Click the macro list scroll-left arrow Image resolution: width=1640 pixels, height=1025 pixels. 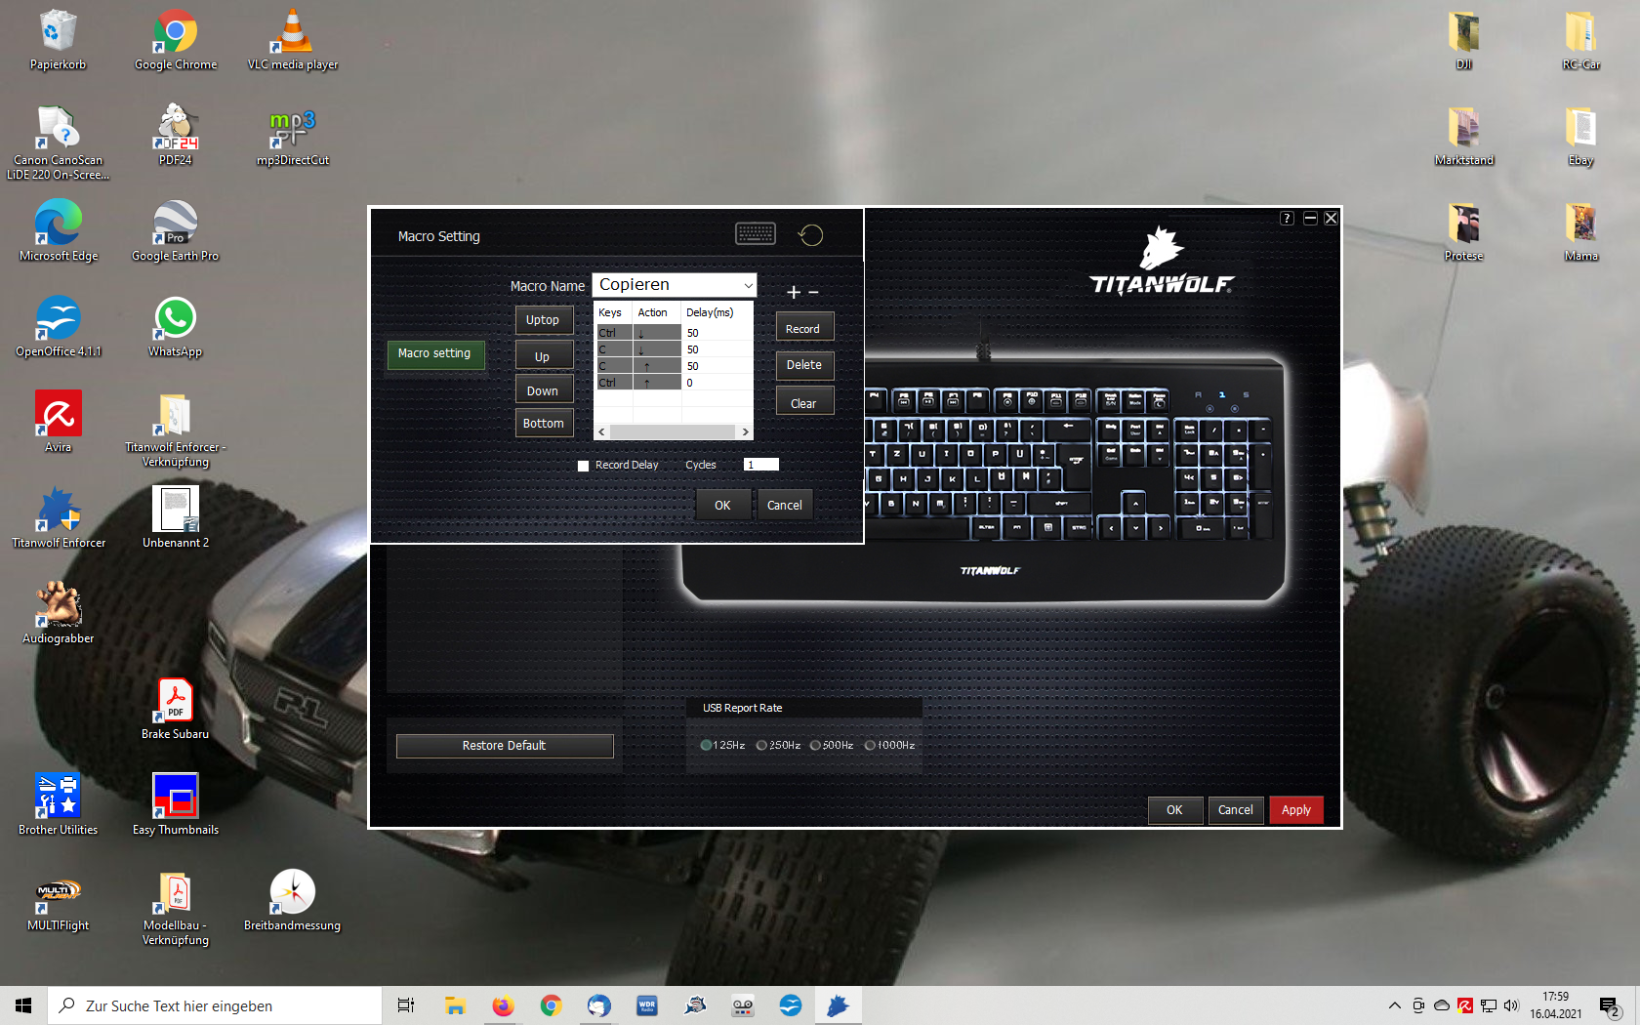pos(601,432)
